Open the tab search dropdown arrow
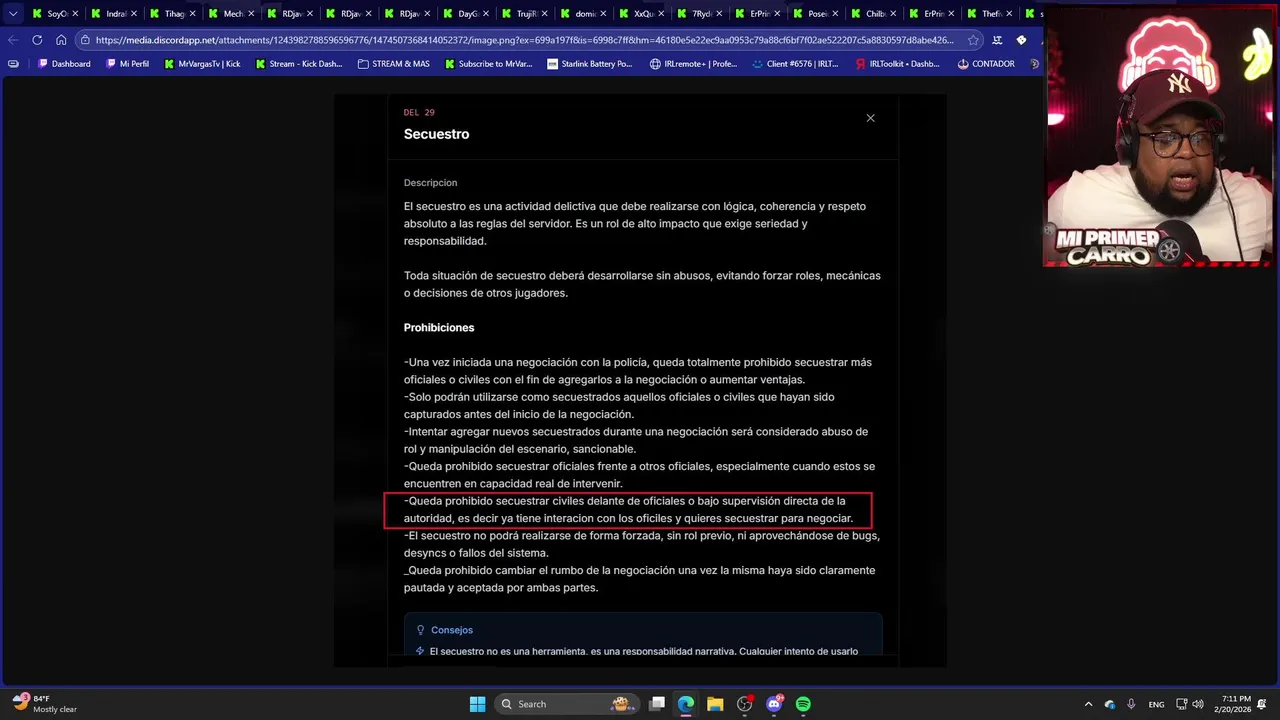The width and height of the screenshot is (1280, 720). [x=12, y=14]
